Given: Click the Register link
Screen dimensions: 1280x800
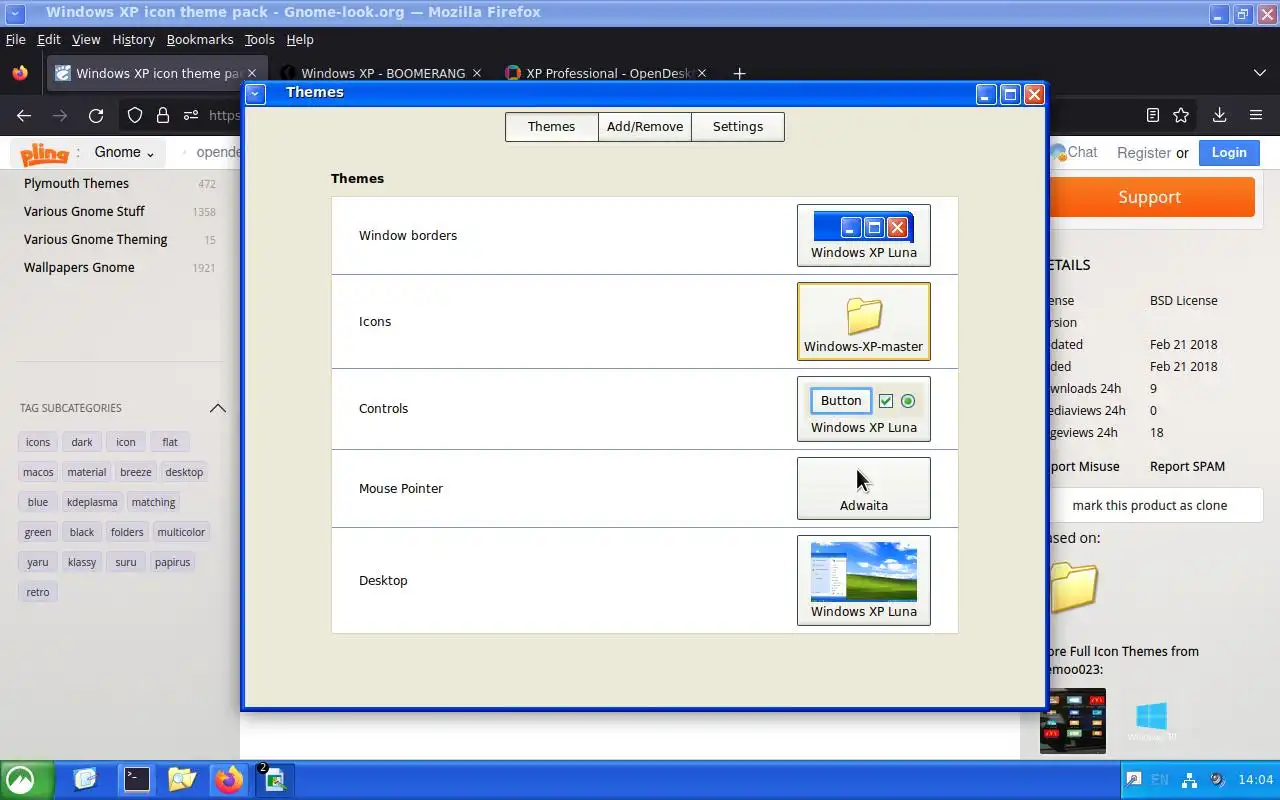Looking at the screenshot, I should point(1143,153).
